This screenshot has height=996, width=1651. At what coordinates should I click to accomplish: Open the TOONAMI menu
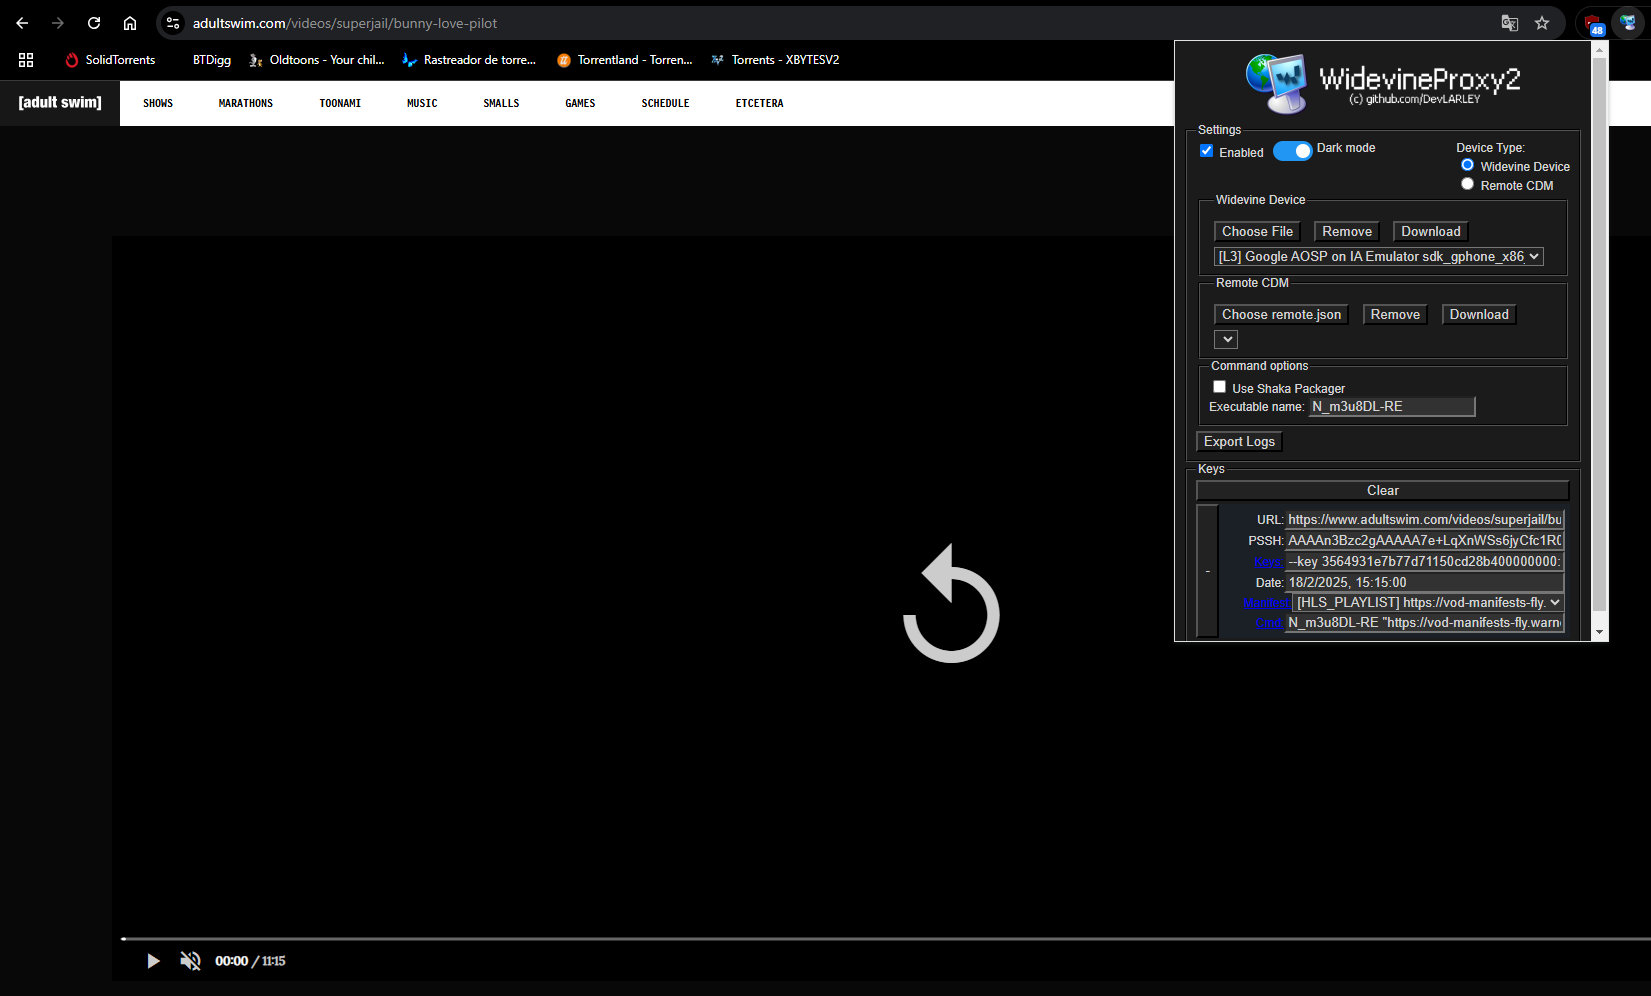pyautogui.click(x=340, y=103)
